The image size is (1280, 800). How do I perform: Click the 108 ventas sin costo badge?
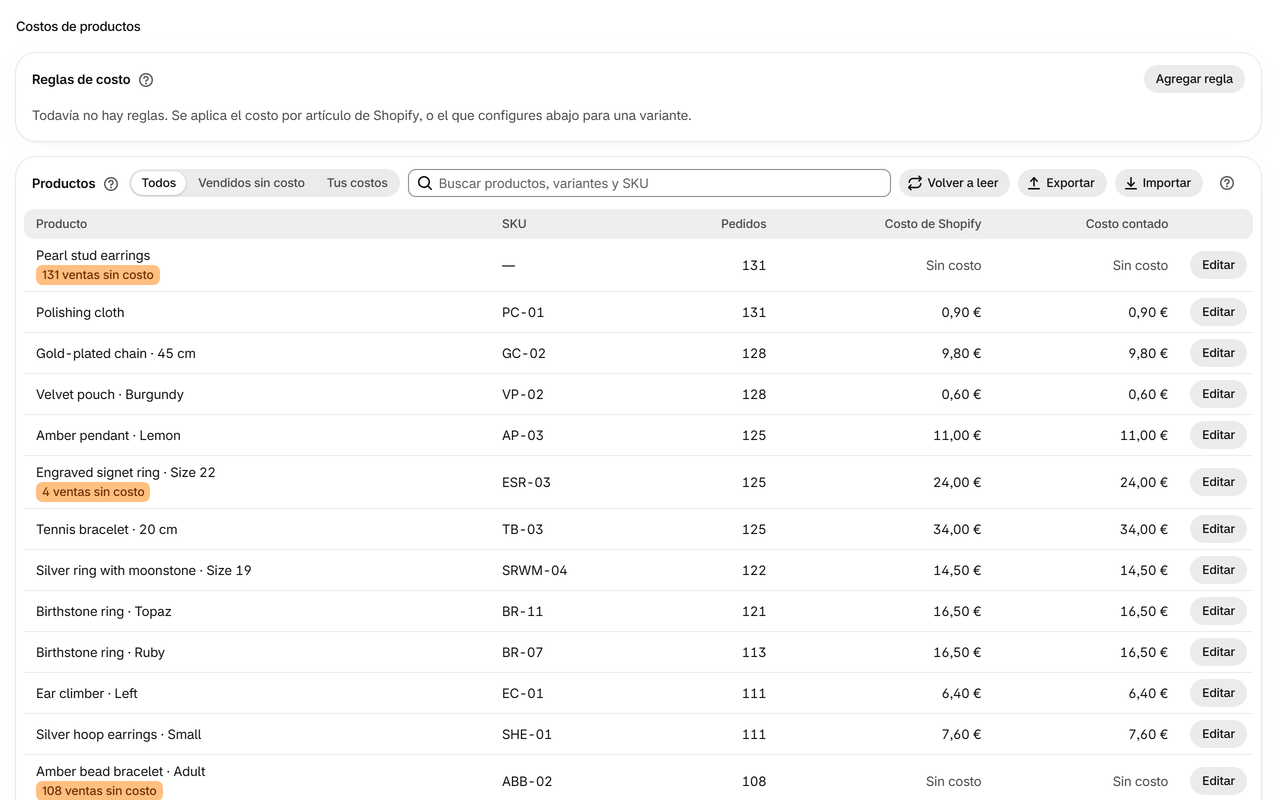(x=99, y=791)
